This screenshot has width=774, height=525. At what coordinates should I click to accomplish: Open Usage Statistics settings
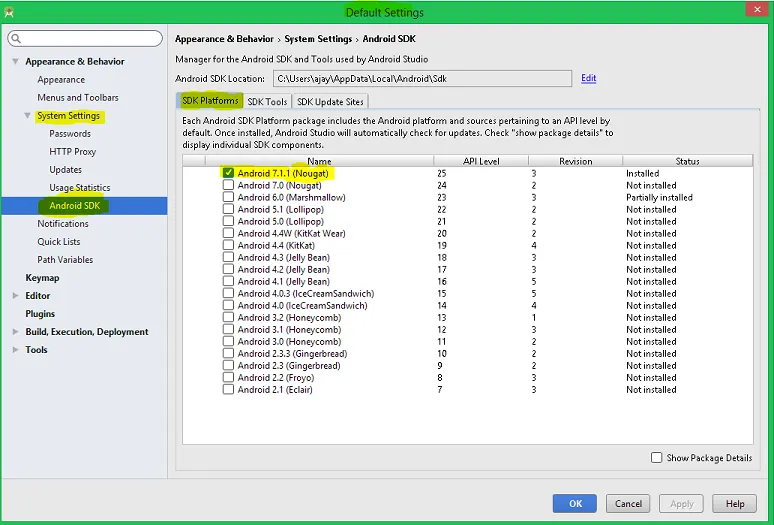[x=79, y=188]
